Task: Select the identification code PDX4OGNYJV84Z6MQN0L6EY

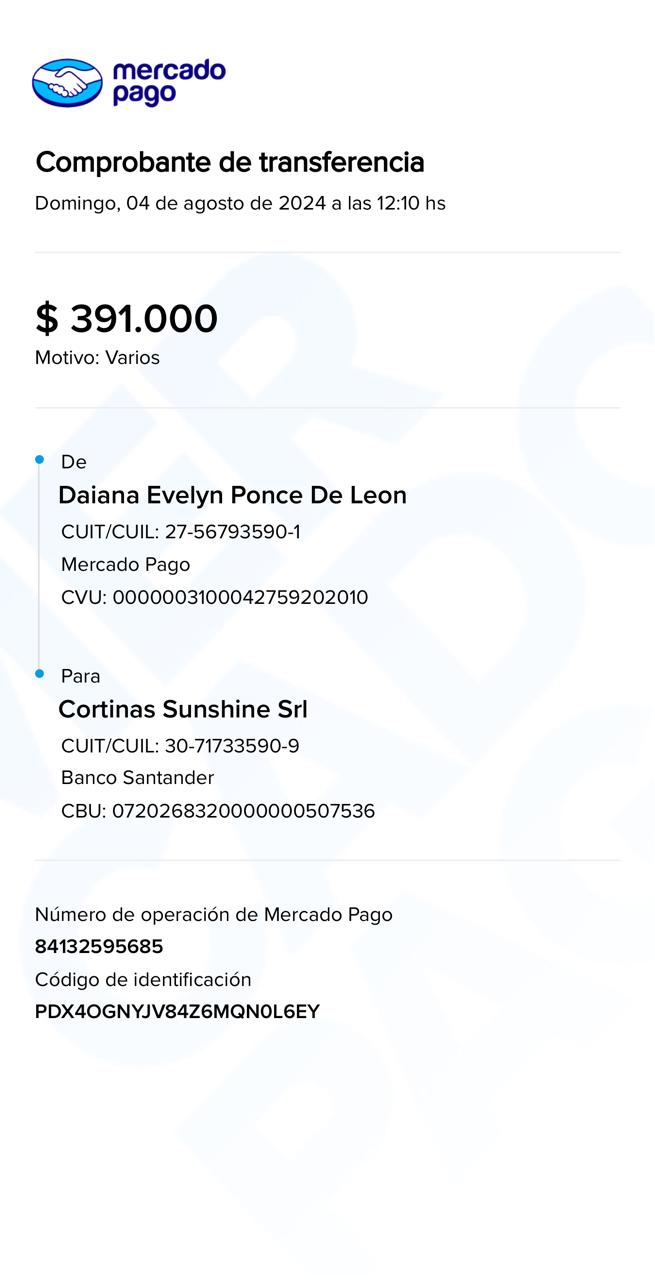Action: click(x=177, y=1011)
